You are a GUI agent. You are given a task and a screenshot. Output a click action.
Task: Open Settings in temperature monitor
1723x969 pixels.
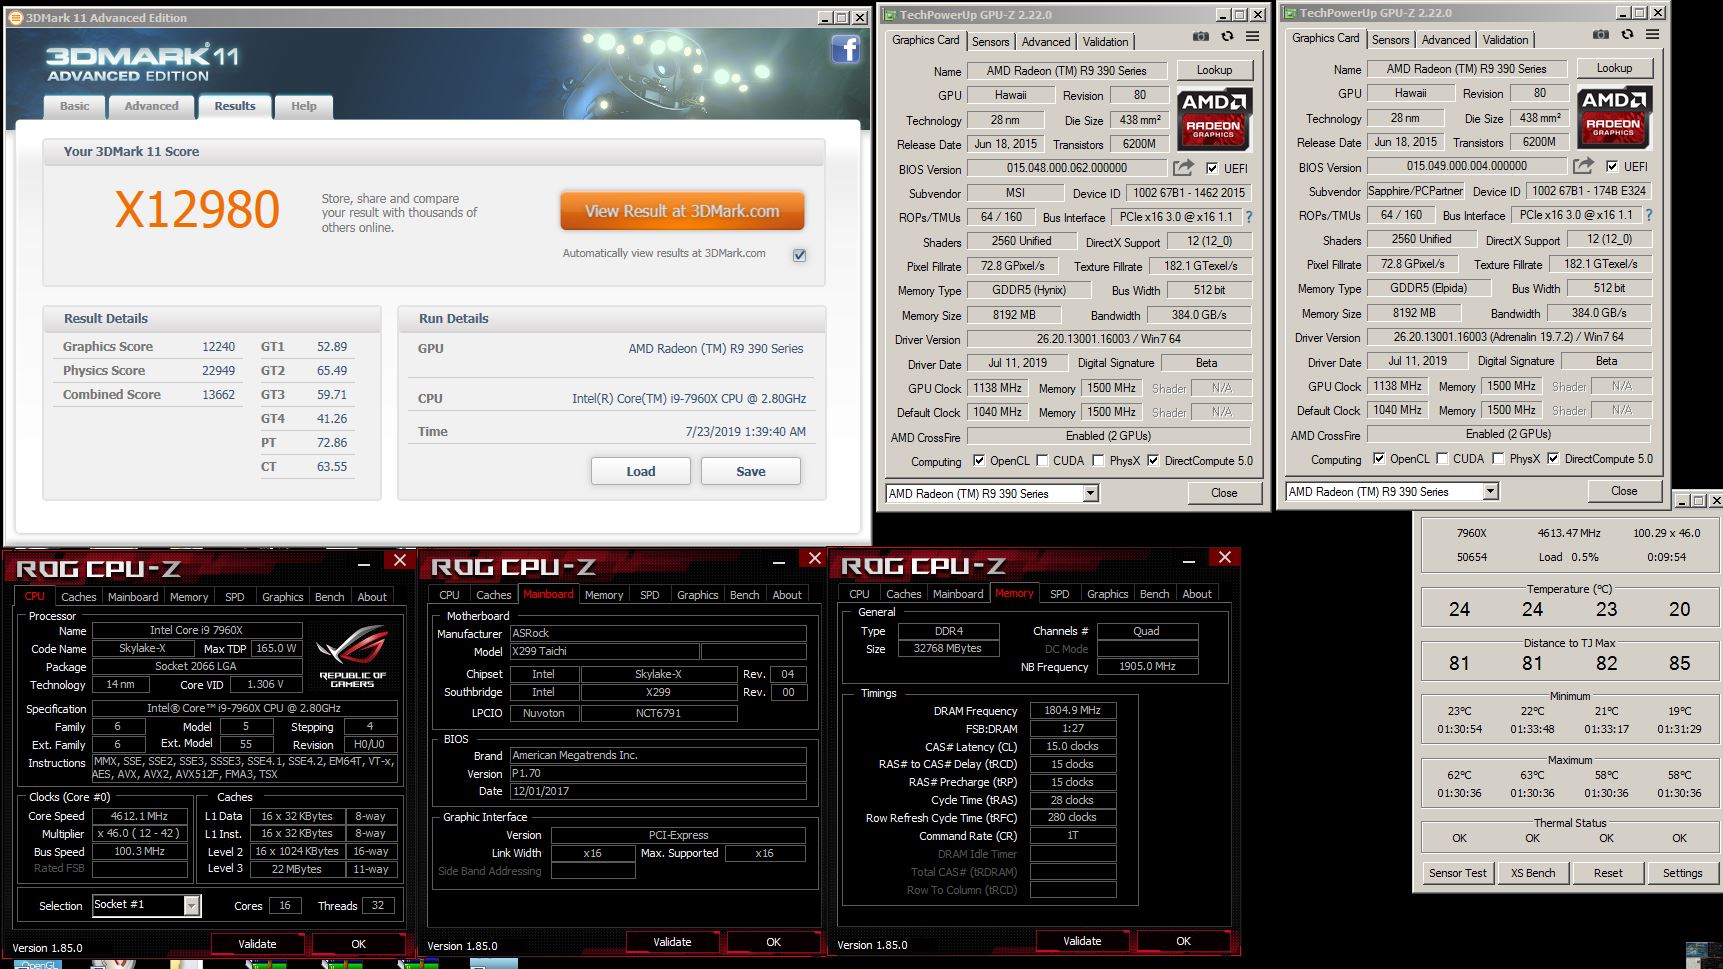(x=1682, y=873)
